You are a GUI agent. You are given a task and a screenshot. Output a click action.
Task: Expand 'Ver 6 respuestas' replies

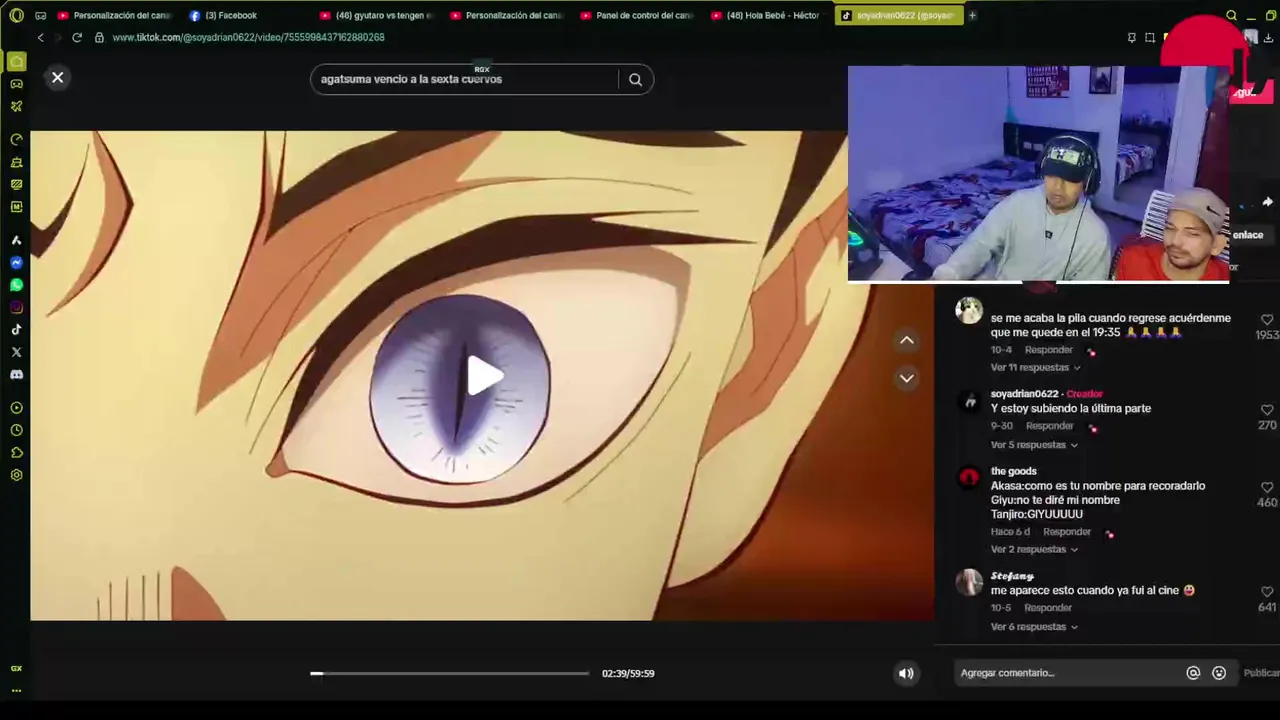[x=1034, y=627]
